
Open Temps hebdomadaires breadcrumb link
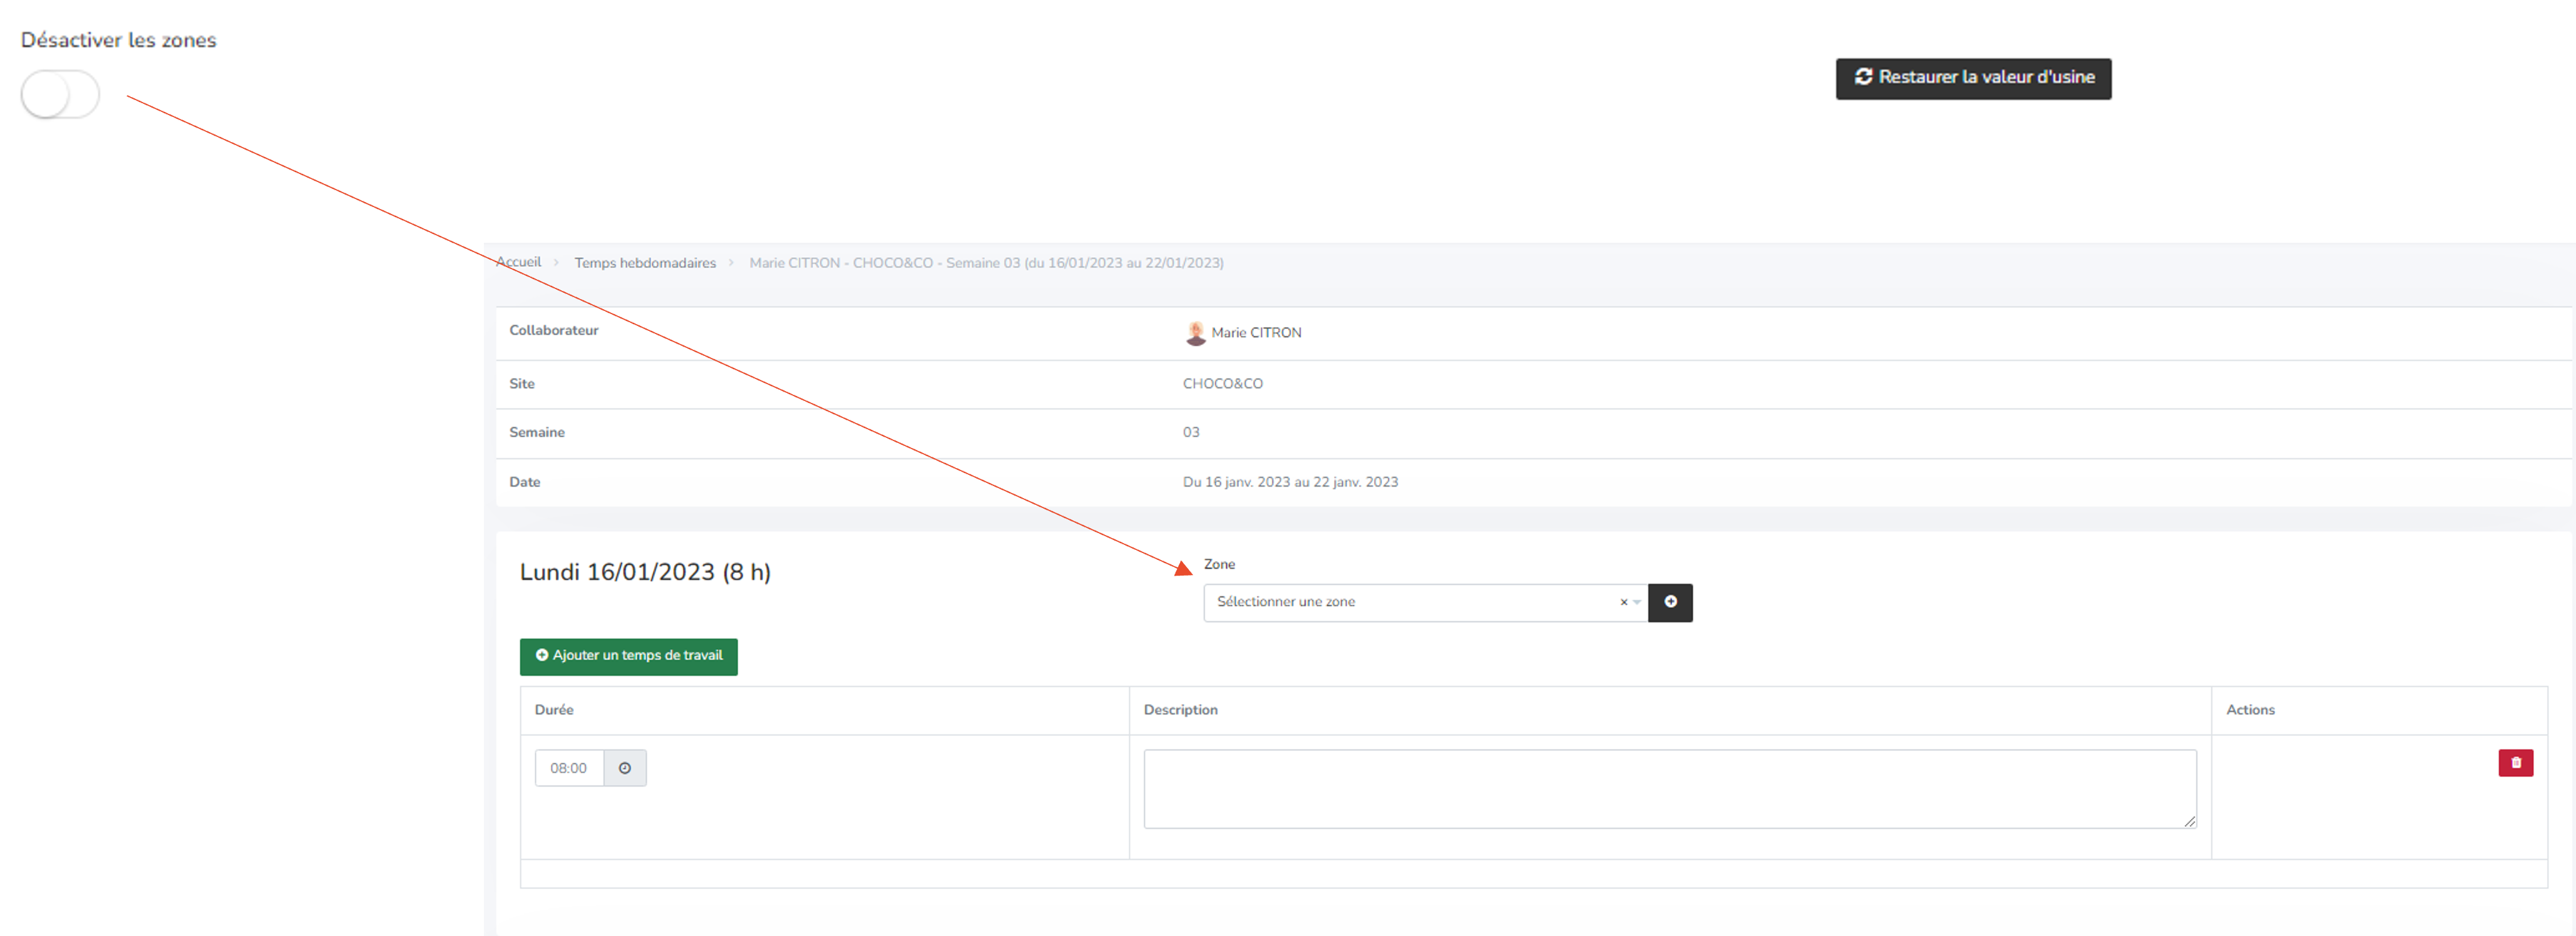(x=644, y=263)
